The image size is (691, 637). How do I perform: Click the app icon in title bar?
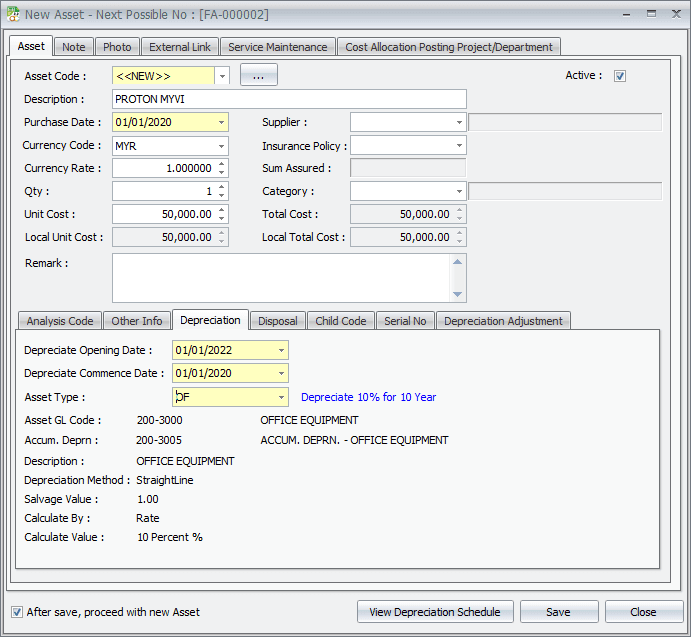click(12, 14)
